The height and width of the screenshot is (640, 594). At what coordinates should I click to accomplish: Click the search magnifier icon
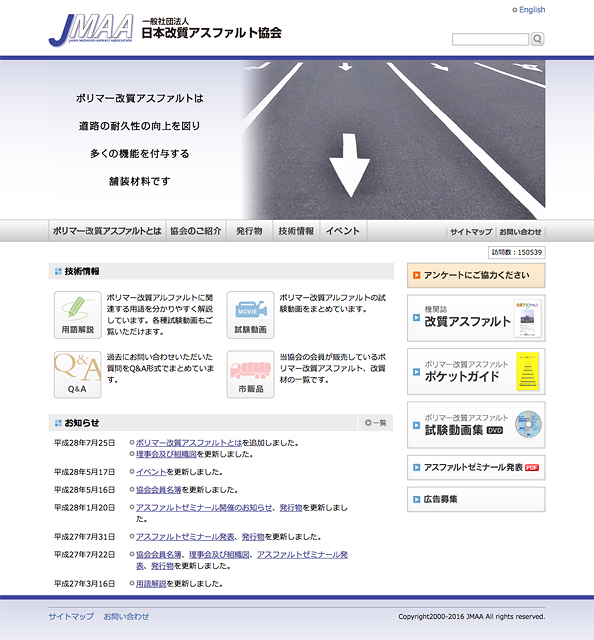(537, 39)
